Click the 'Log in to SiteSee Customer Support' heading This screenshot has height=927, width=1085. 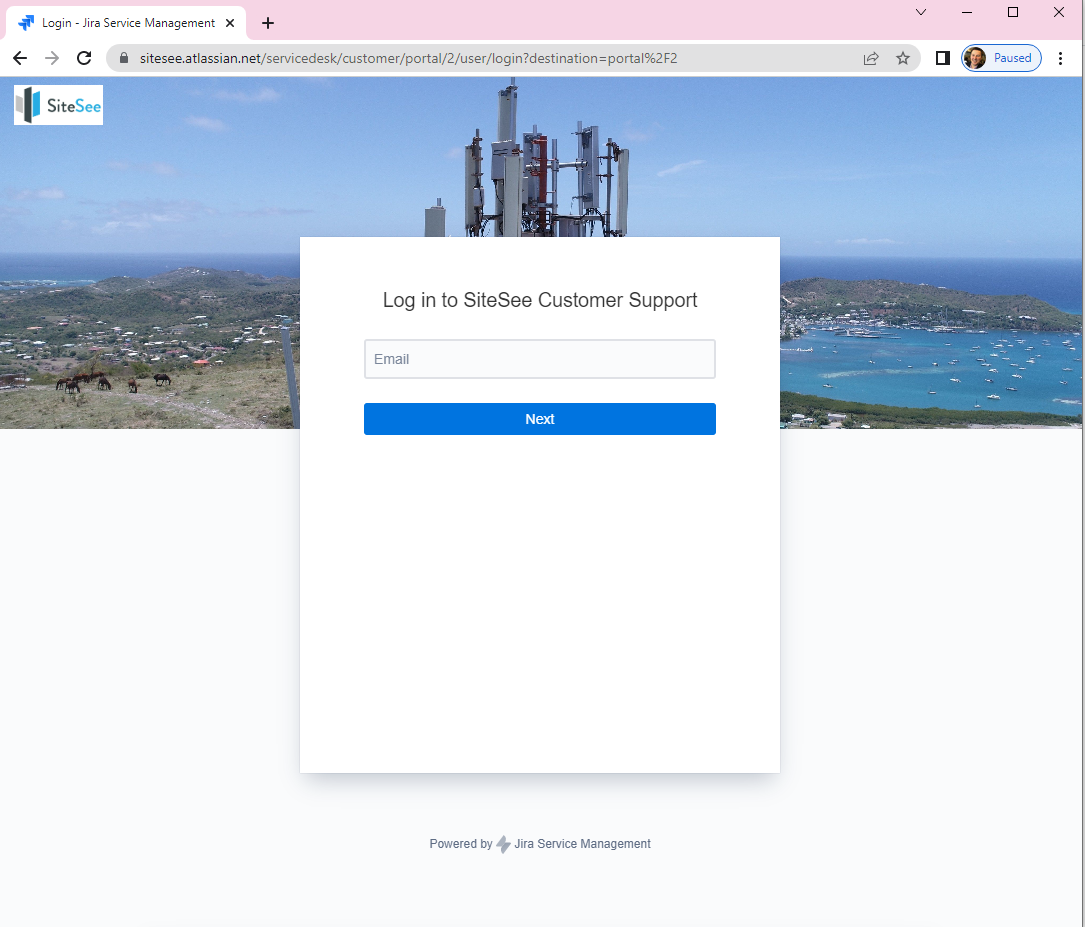coord(540,300)
